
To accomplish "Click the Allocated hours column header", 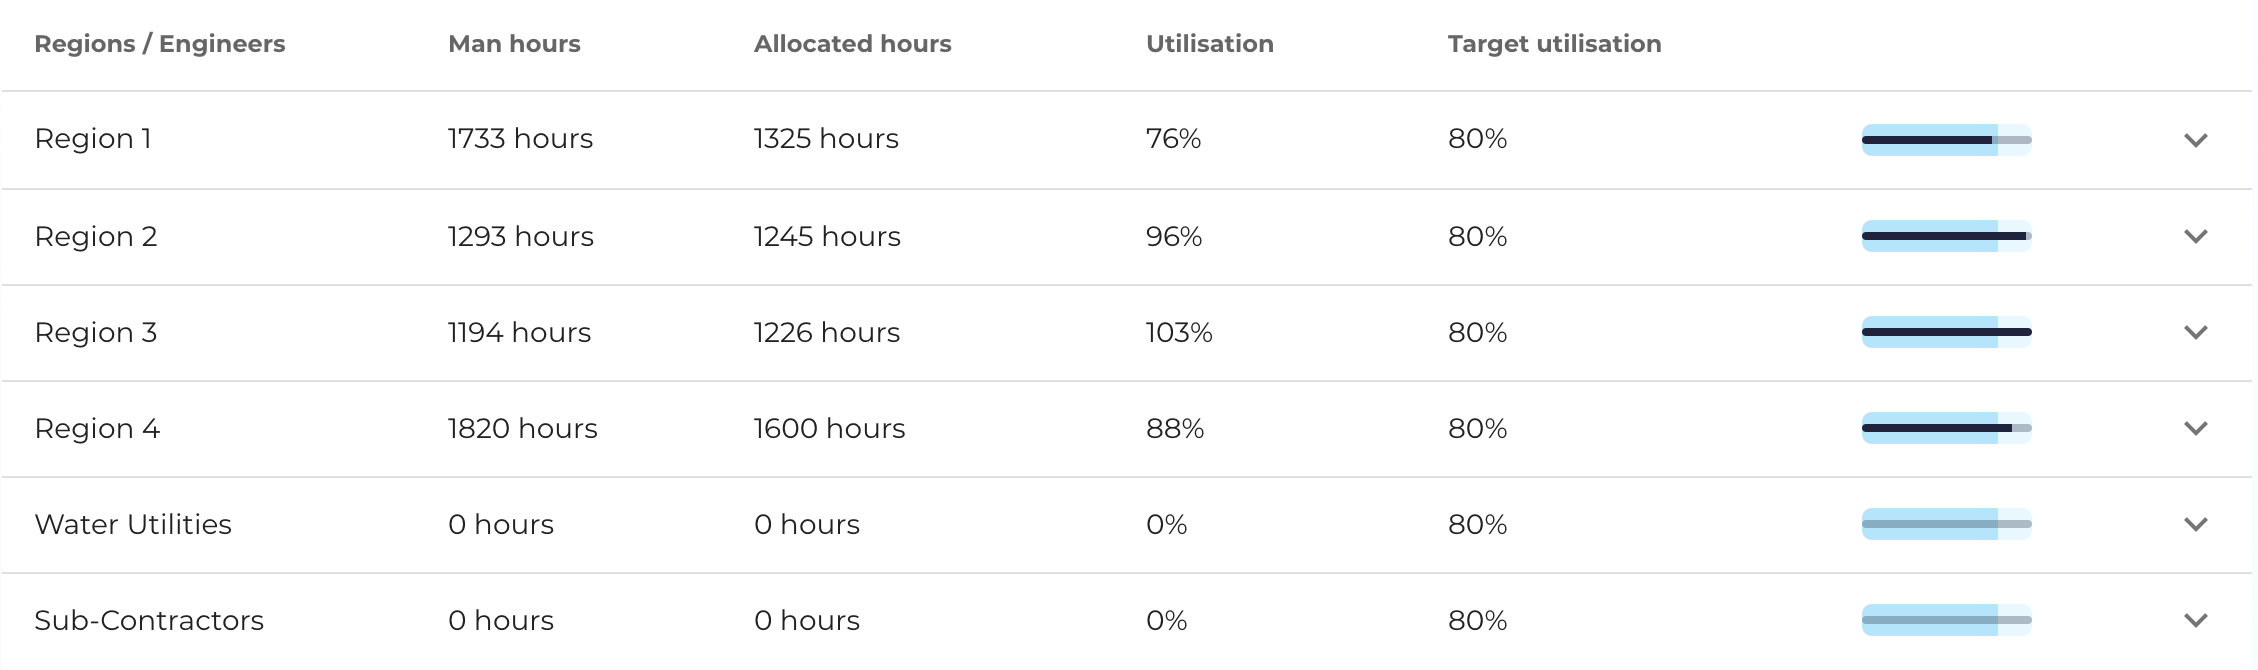I will [853, 44].
